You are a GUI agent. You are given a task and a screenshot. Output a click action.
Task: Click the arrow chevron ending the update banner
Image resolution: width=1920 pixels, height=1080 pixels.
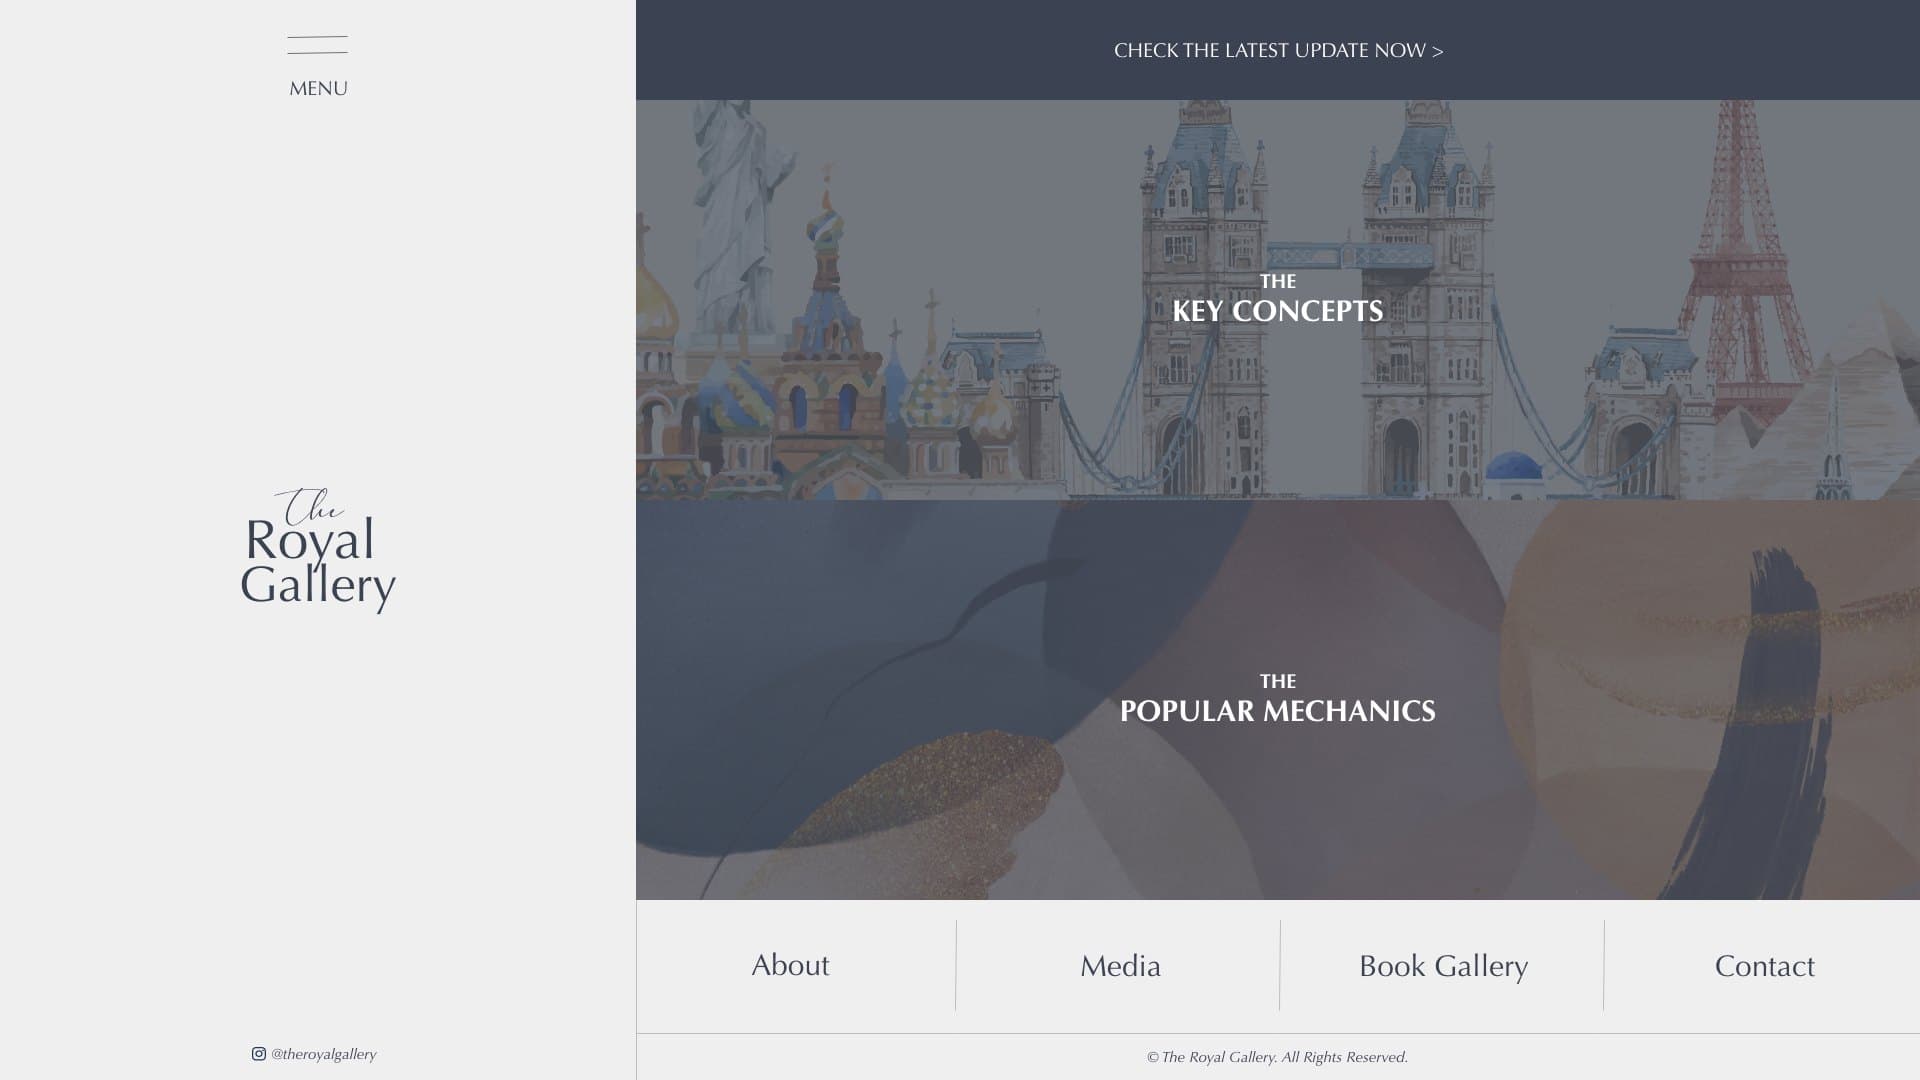(1438, 51)
